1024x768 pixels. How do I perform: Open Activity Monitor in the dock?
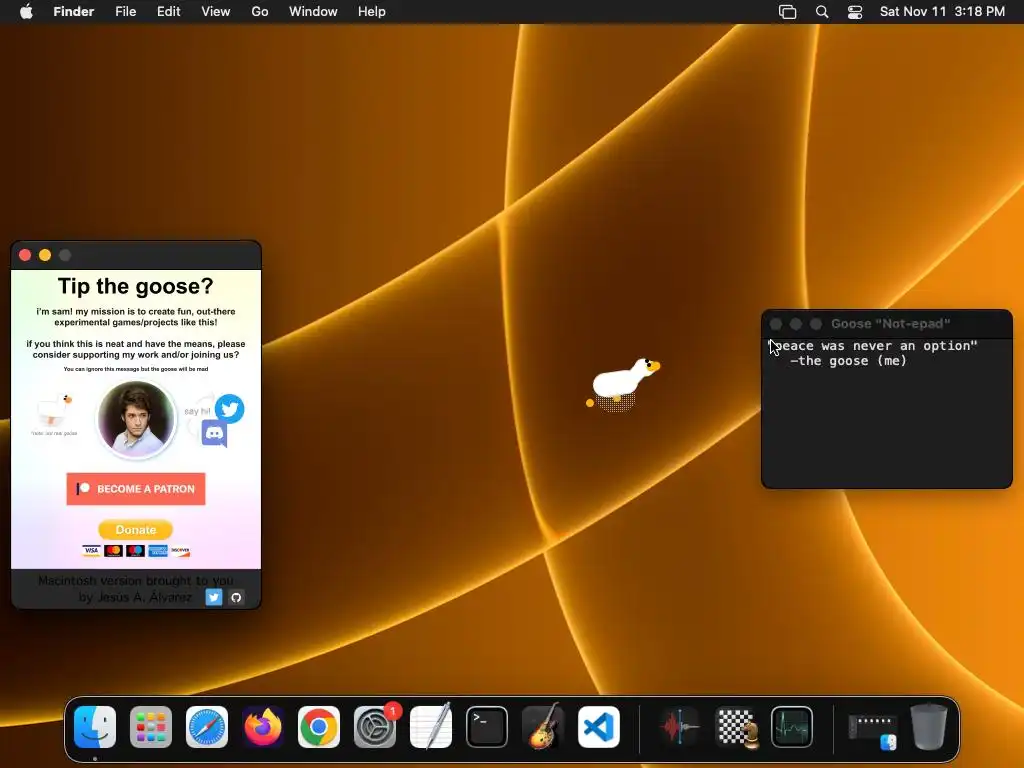click(x=792, y=727)
